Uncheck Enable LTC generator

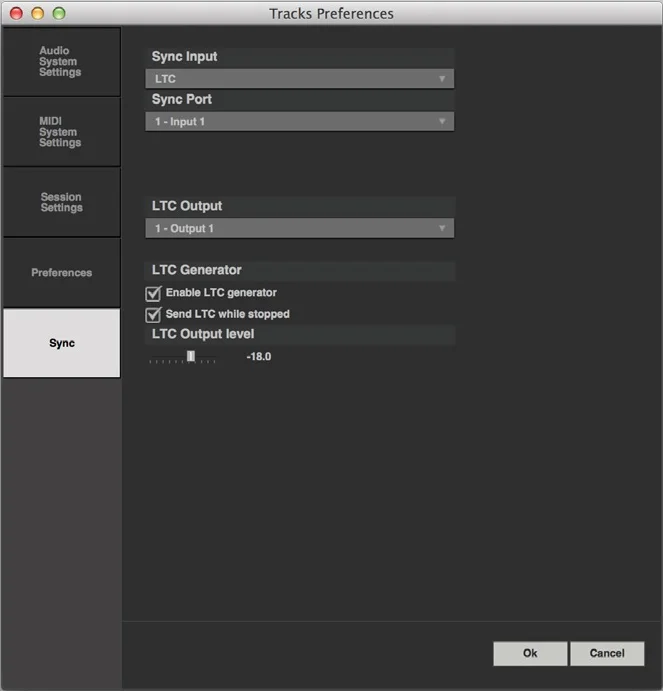tap(153, 293)
